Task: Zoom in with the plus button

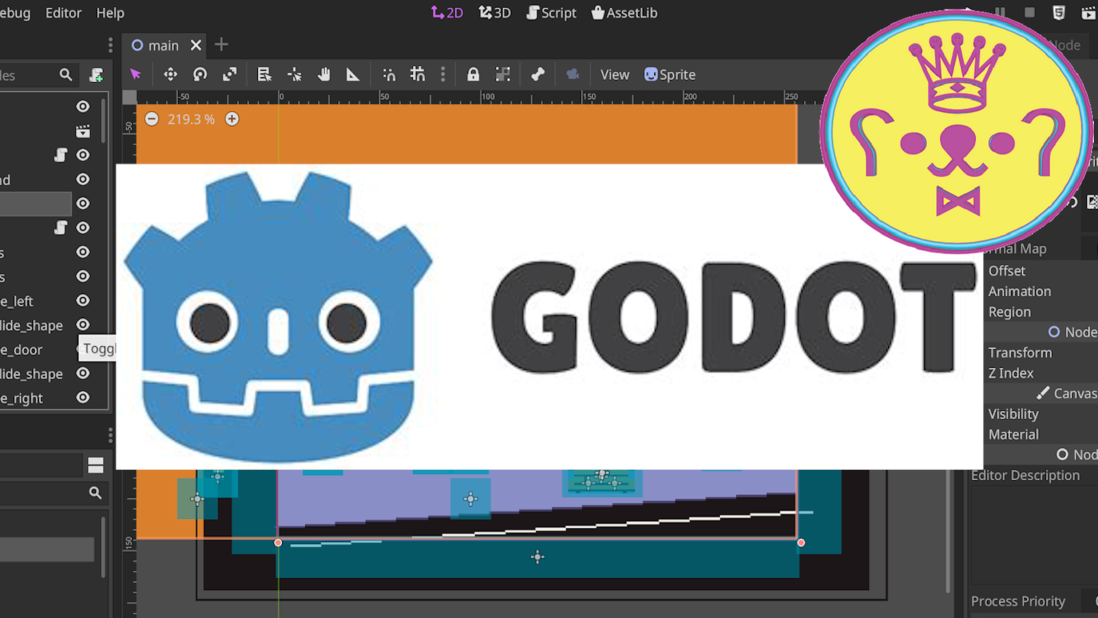Action: [x=232, y=119]
